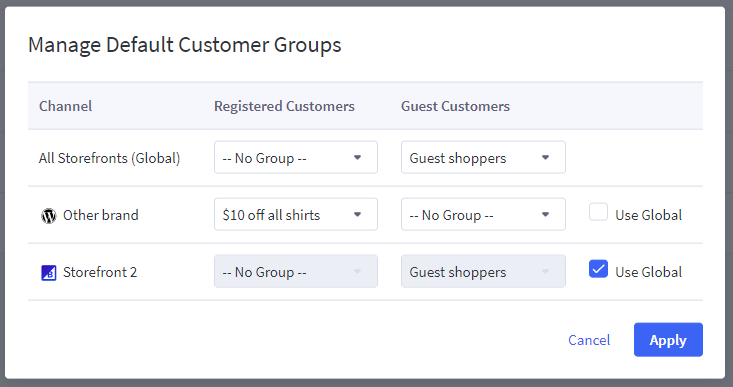Cancel the Manage Default Customer Groups dialog

point(589,340)
